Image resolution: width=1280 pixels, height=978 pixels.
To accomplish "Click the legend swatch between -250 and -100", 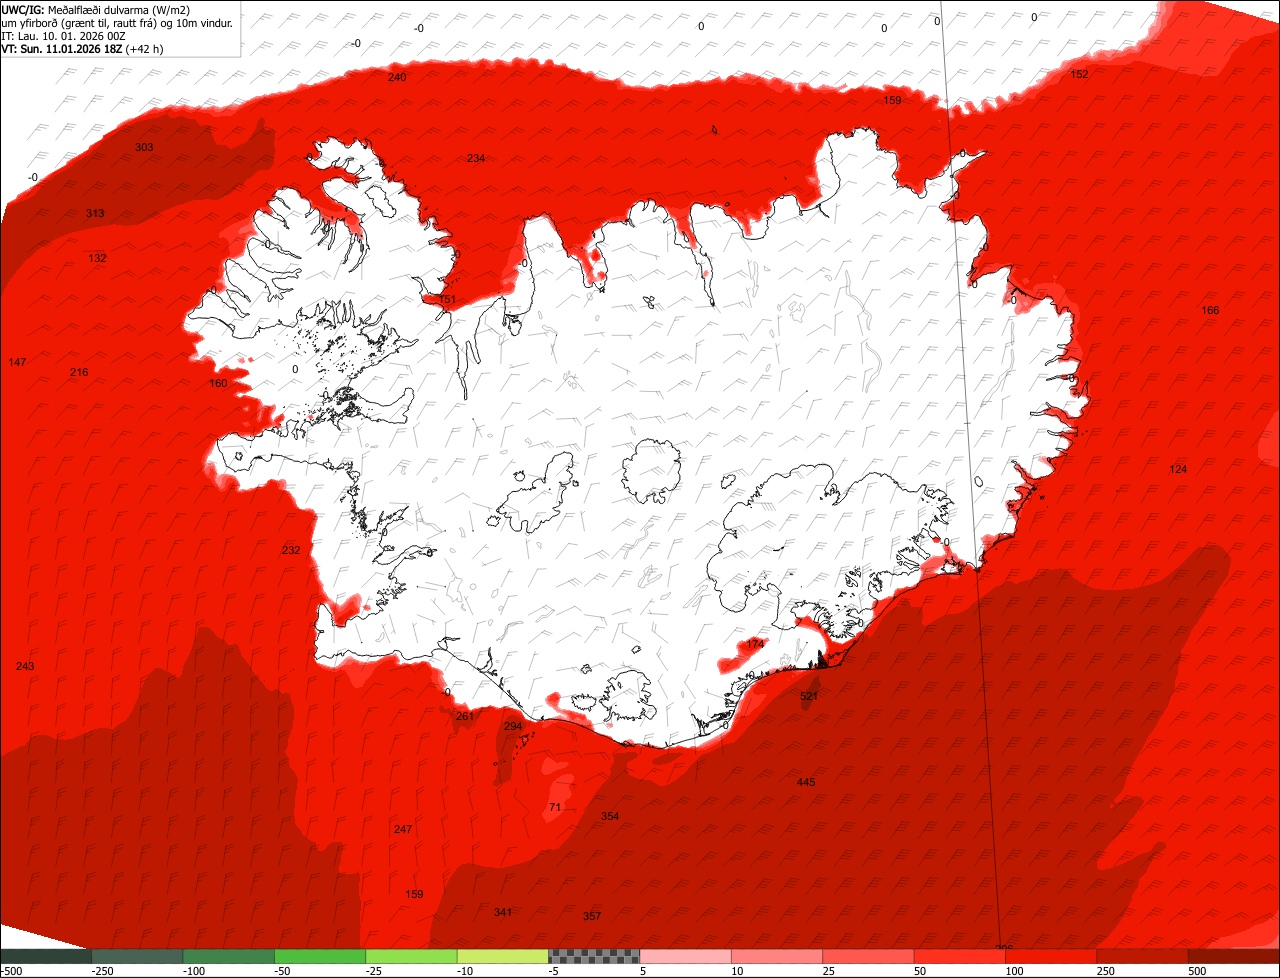I will pos(137,956).
